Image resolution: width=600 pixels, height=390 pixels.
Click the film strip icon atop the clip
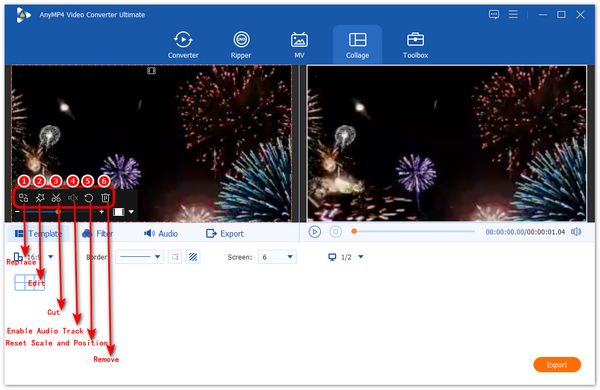152,70
